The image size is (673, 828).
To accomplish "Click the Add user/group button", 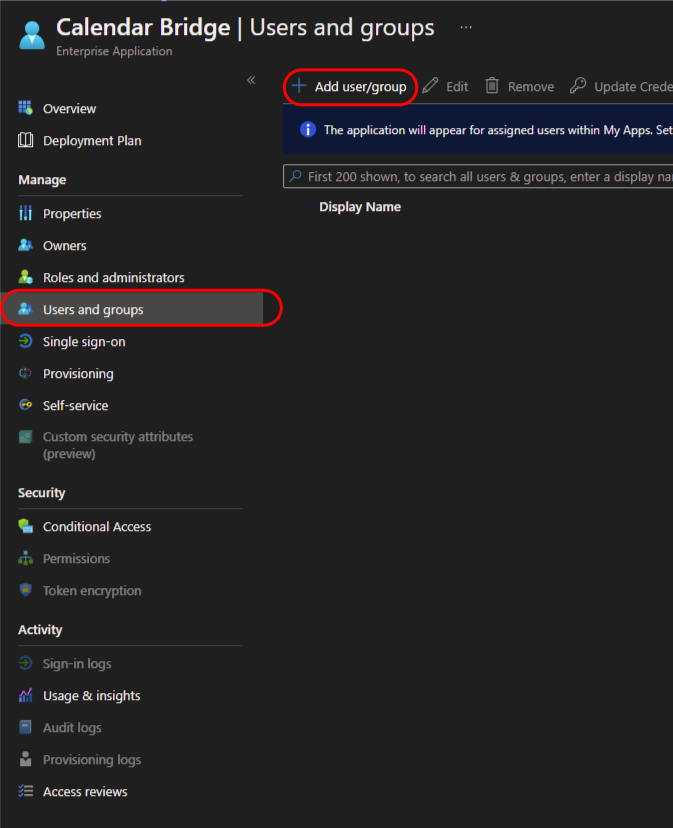I will 350,87.
